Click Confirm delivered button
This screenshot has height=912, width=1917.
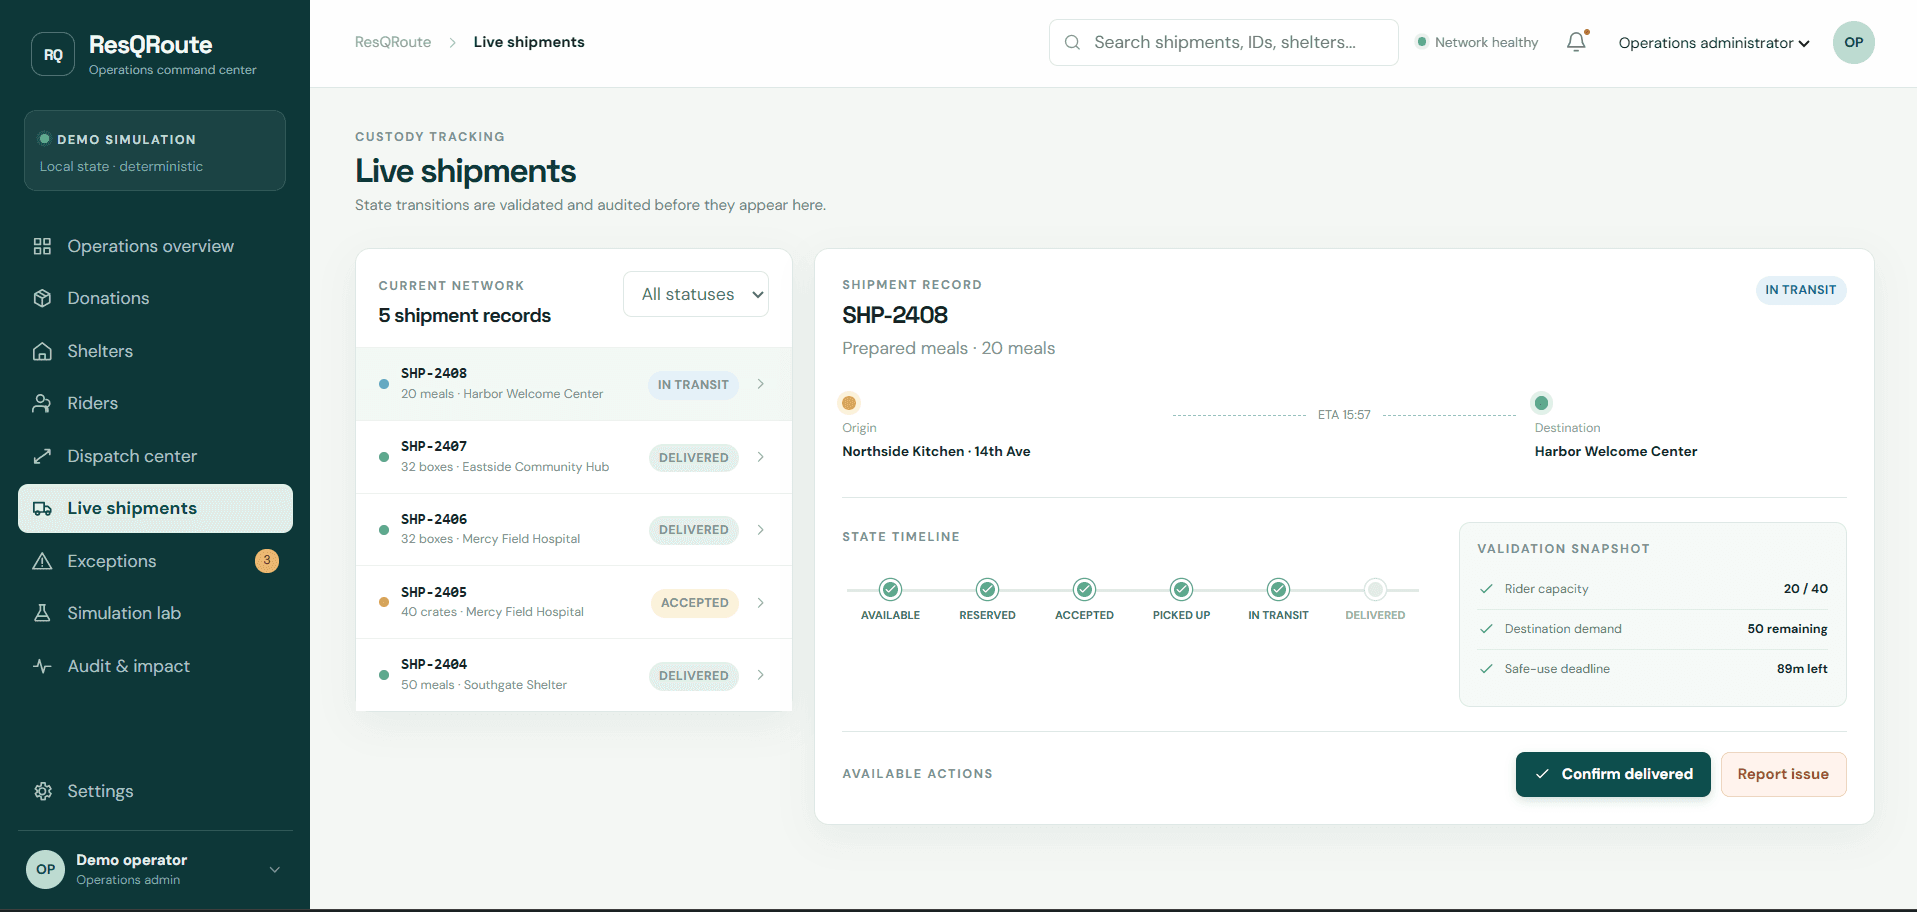click(1613, 774)
